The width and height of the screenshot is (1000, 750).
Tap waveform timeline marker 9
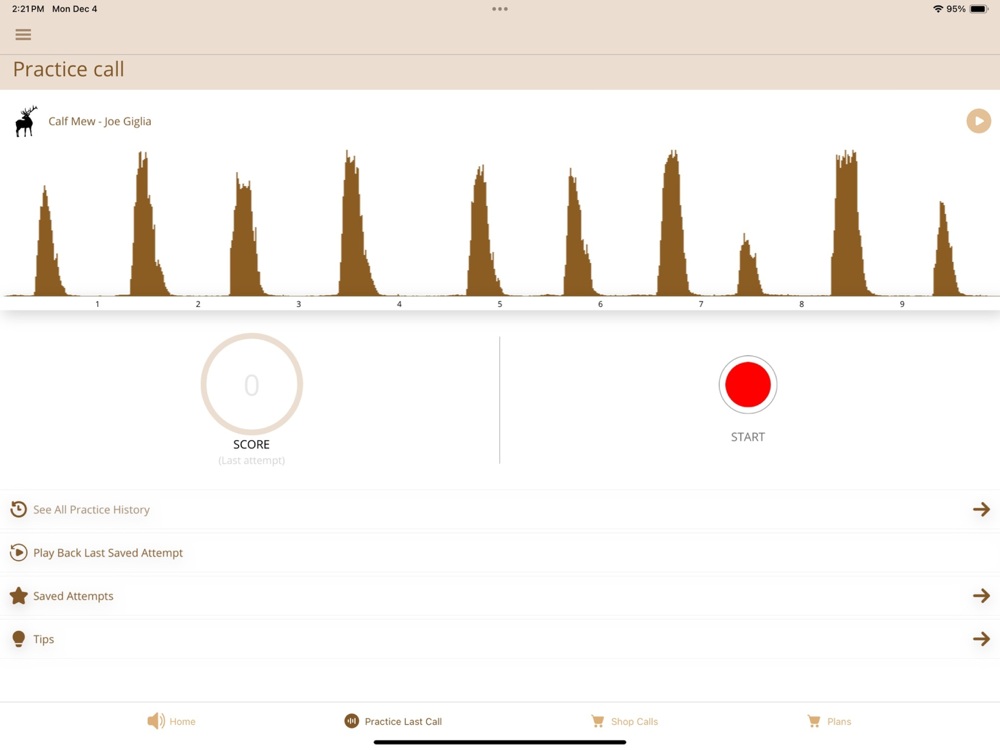click(x=902, y=304)
